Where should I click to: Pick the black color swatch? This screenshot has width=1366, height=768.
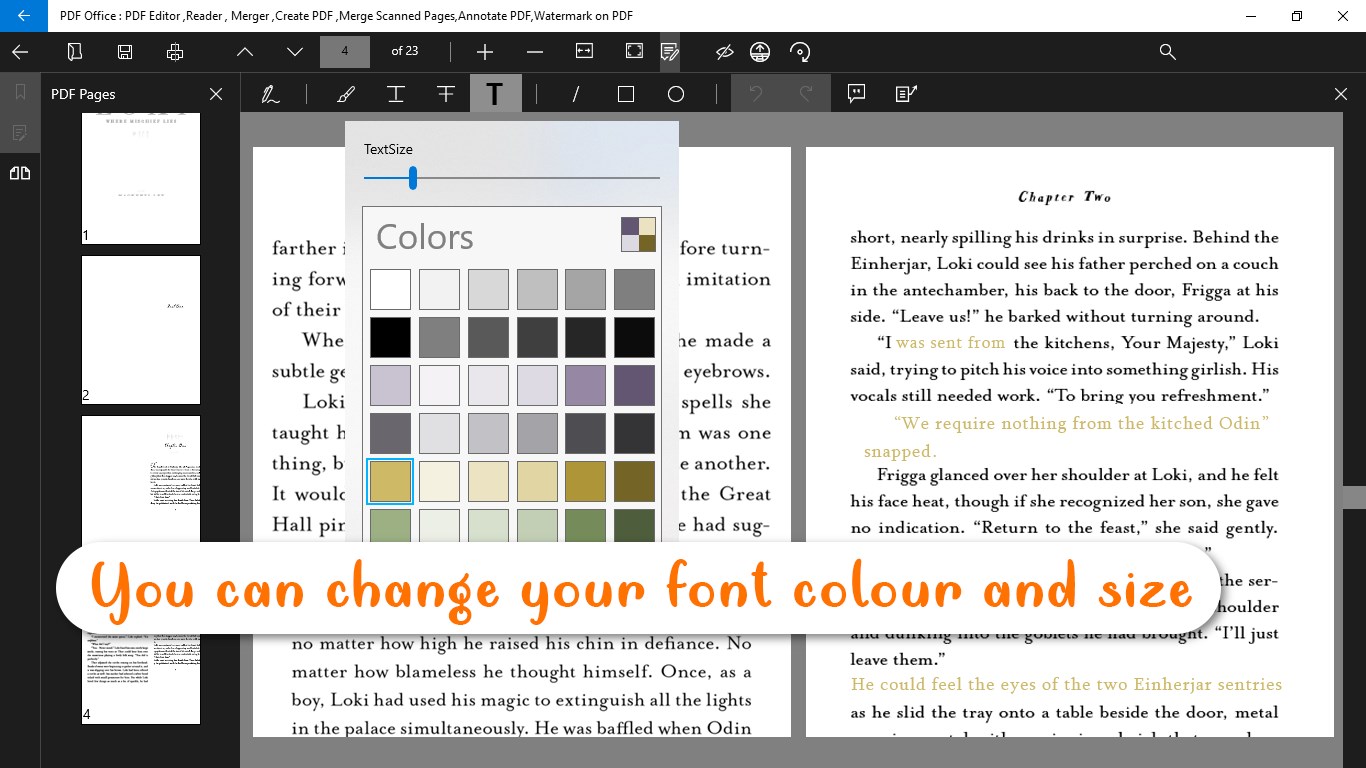pos(390,337)
